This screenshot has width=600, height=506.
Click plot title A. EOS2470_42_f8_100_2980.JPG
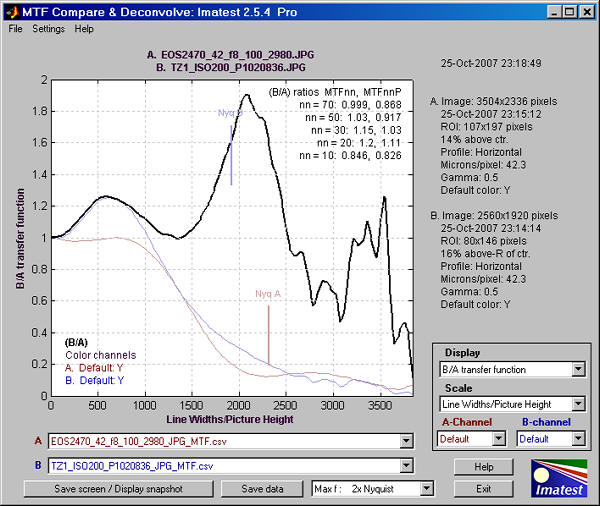click(x=230, y=55)
